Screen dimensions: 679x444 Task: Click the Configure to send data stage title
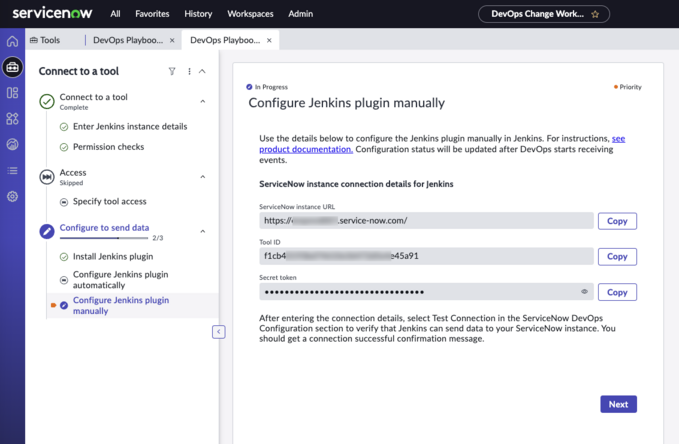pyautogui.click(x=104, y=227)
